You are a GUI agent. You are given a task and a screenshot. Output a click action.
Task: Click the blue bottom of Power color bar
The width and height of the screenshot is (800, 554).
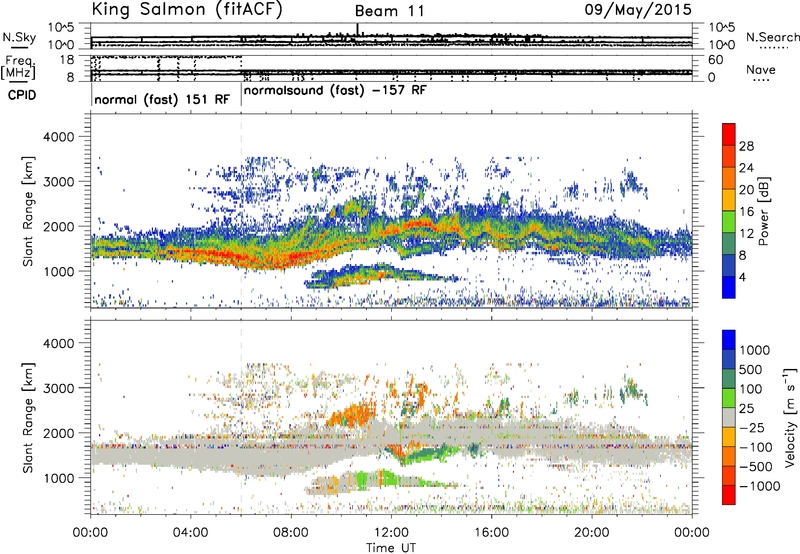point(729,287)
